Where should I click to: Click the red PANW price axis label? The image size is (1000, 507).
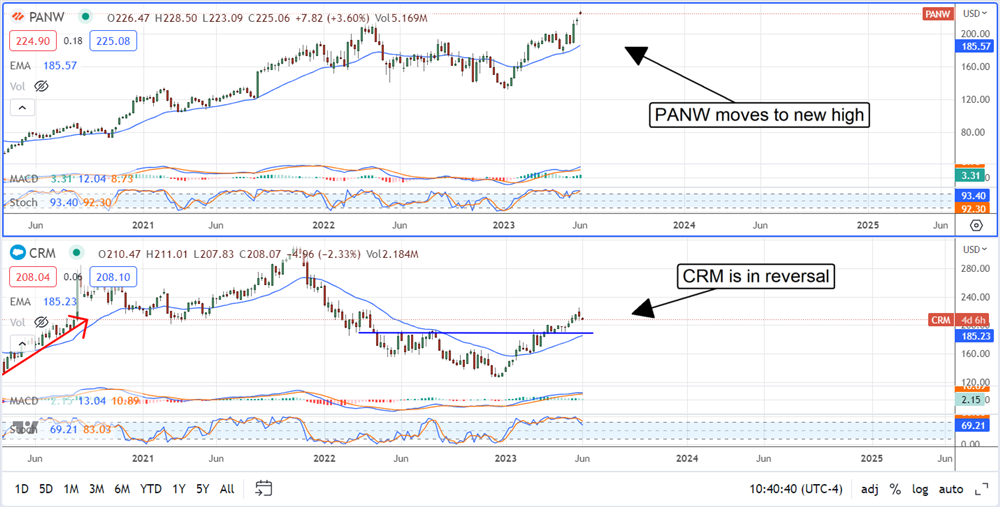[x=939, y=13]
